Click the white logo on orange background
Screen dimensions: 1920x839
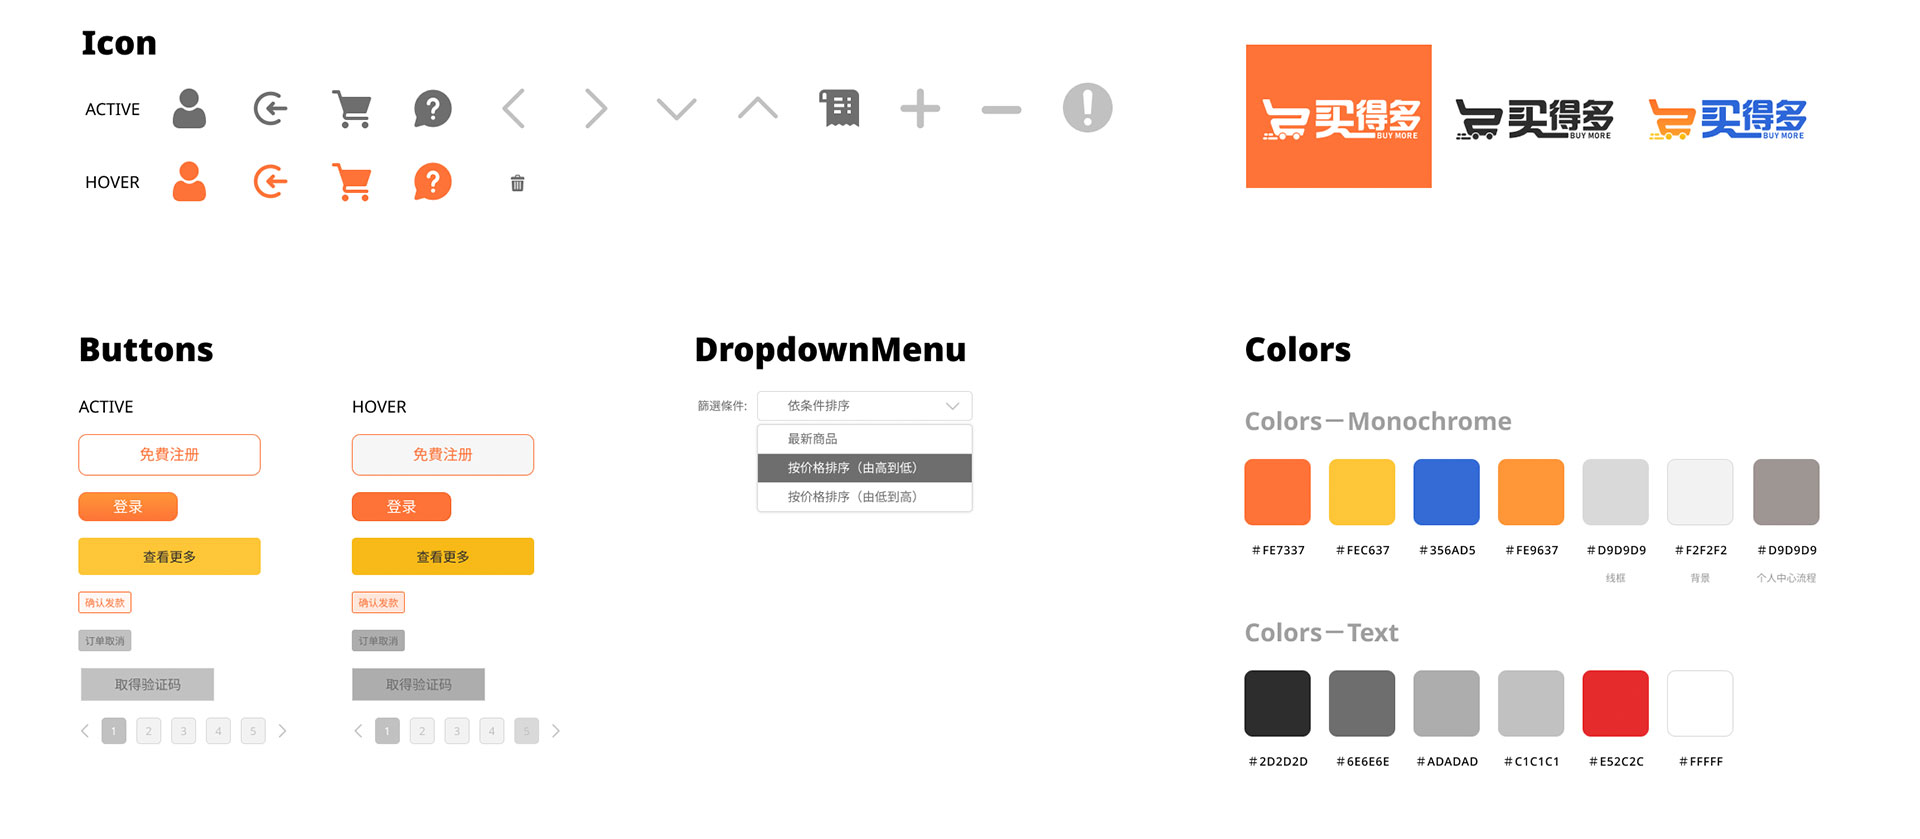pyautogui.click(x=1339, y=116)
